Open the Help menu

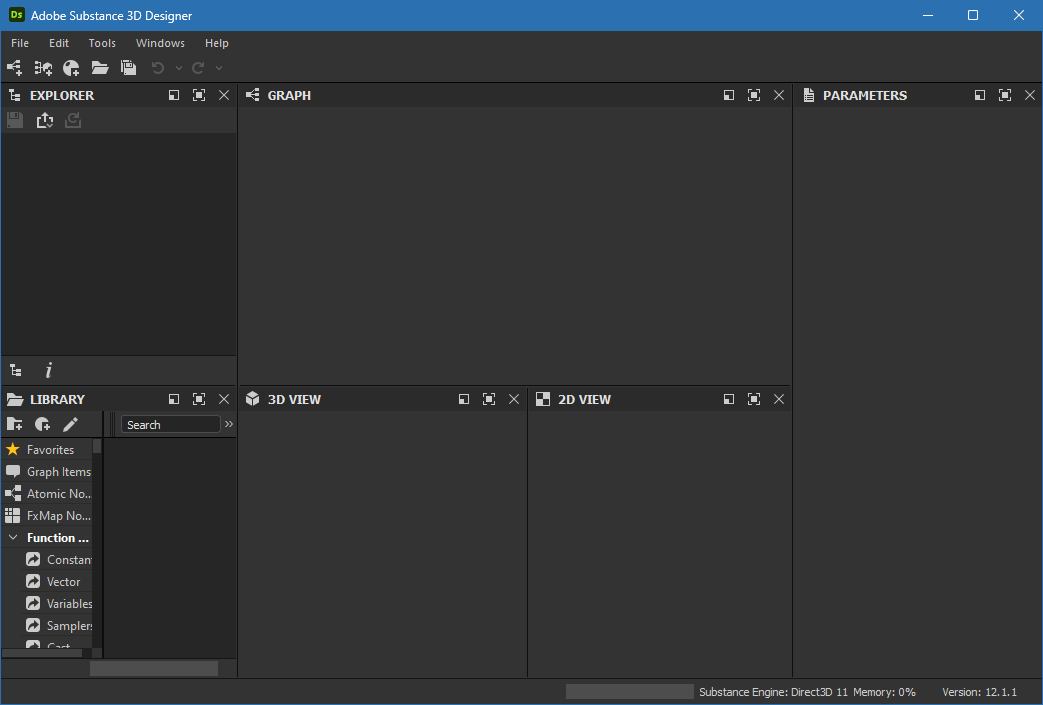pyautogui.click(x=217, y=43)
